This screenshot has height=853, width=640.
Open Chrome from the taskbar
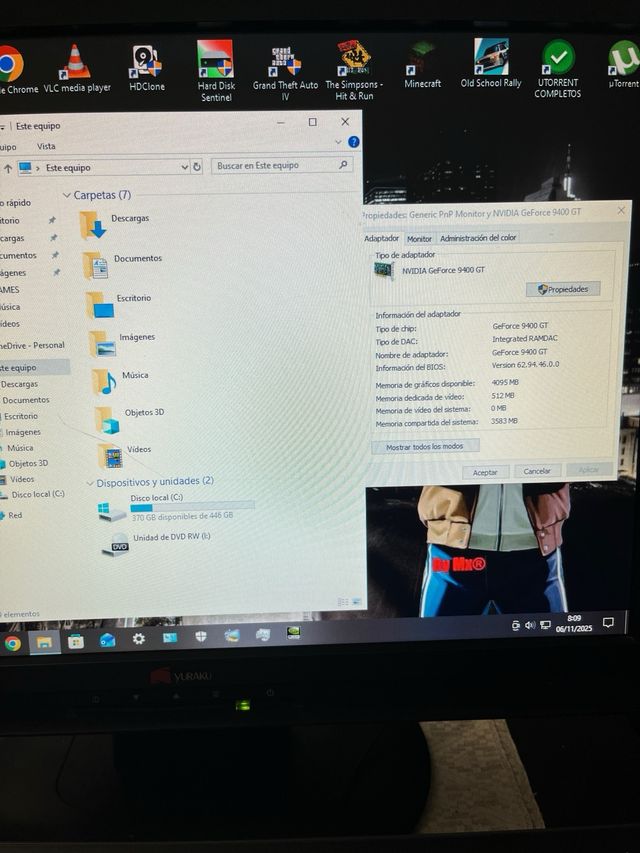(x=13, y=644)
